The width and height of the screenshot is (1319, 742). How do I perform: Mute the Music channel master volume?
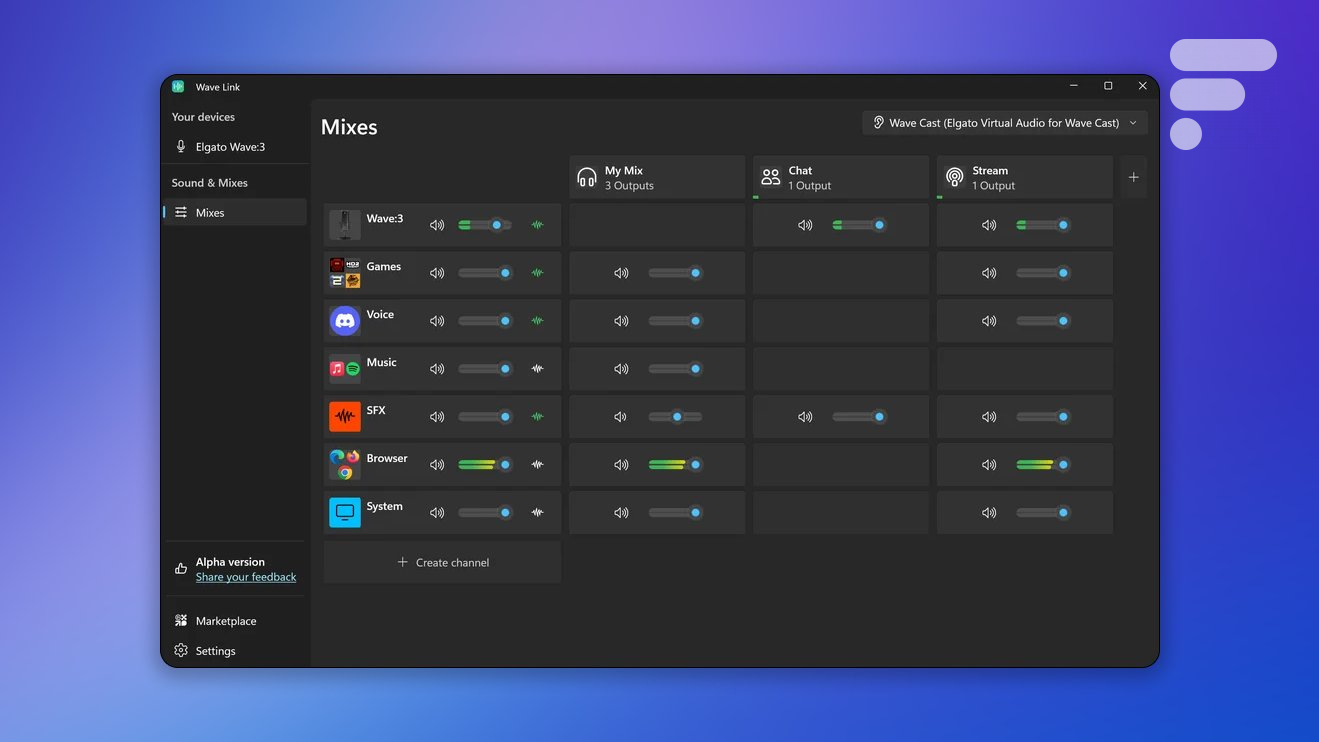coord(437,369)
